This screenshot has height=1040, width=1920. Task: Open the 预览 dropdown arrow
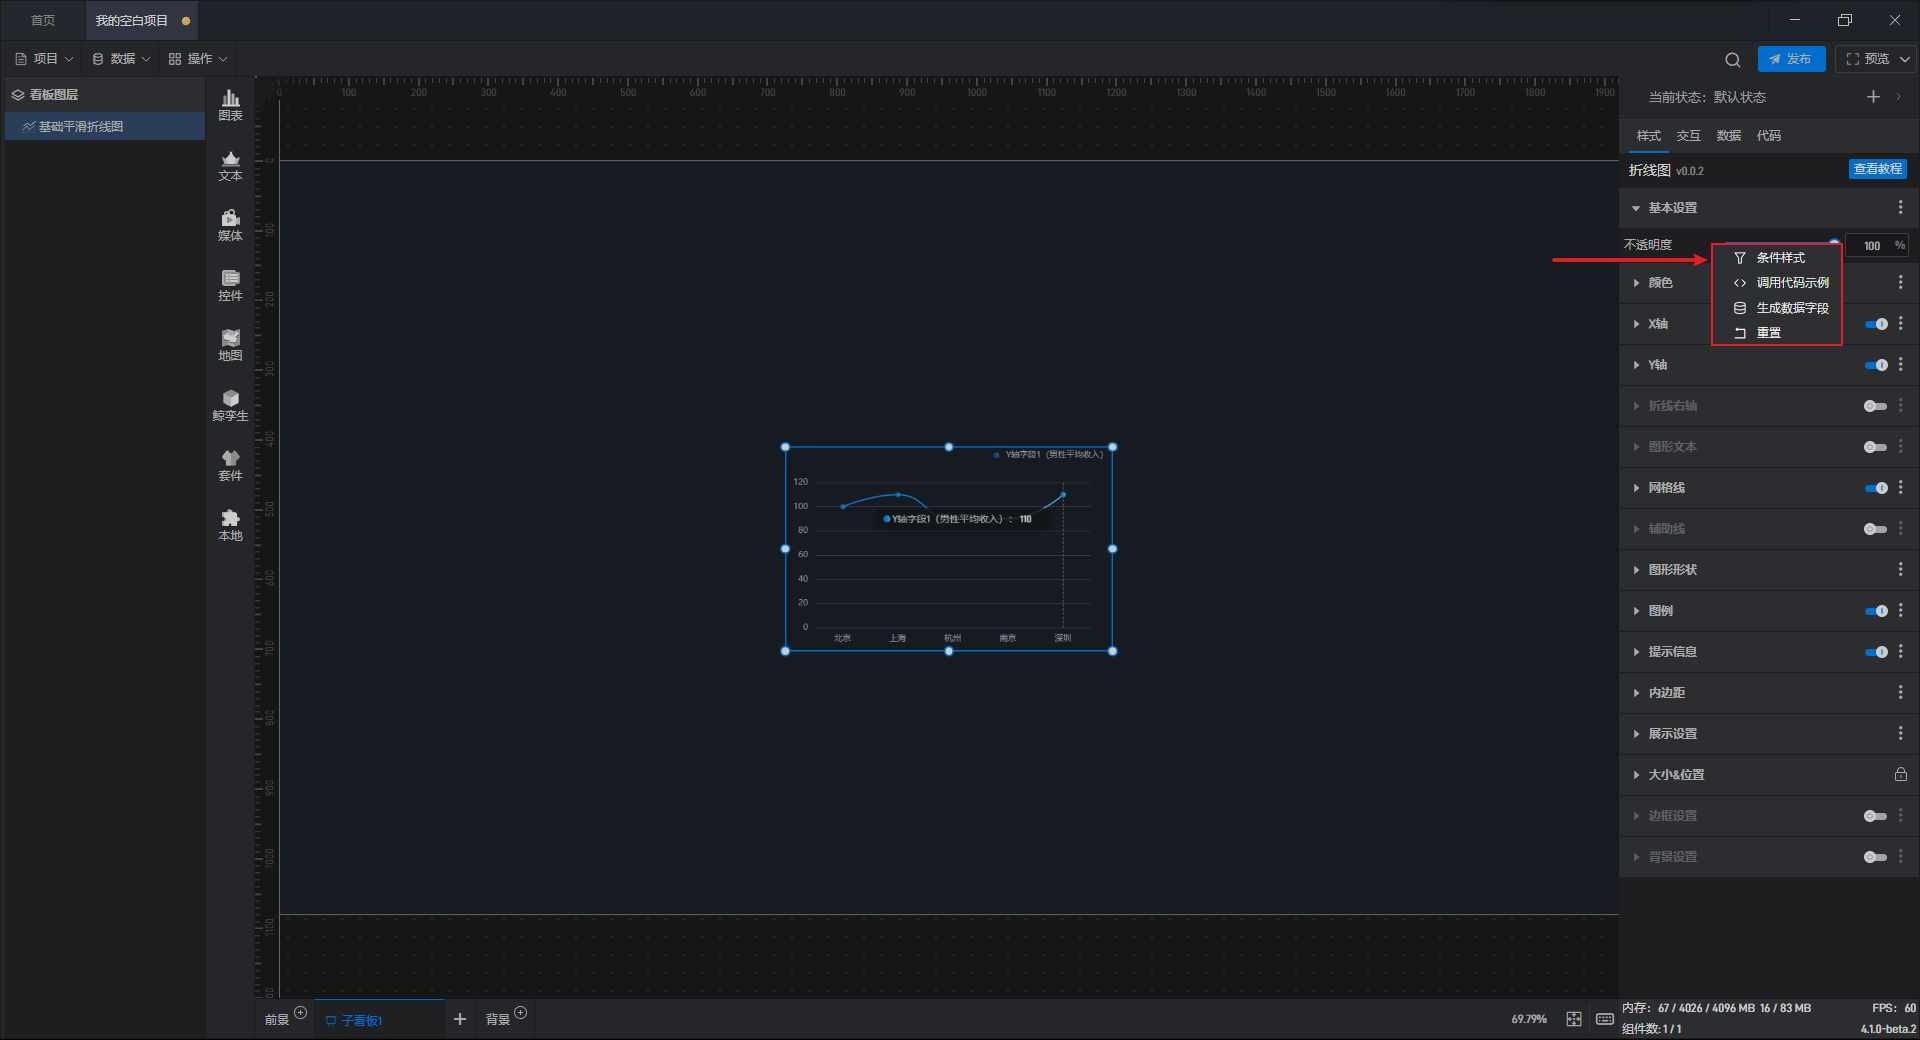click(1905, 60)
